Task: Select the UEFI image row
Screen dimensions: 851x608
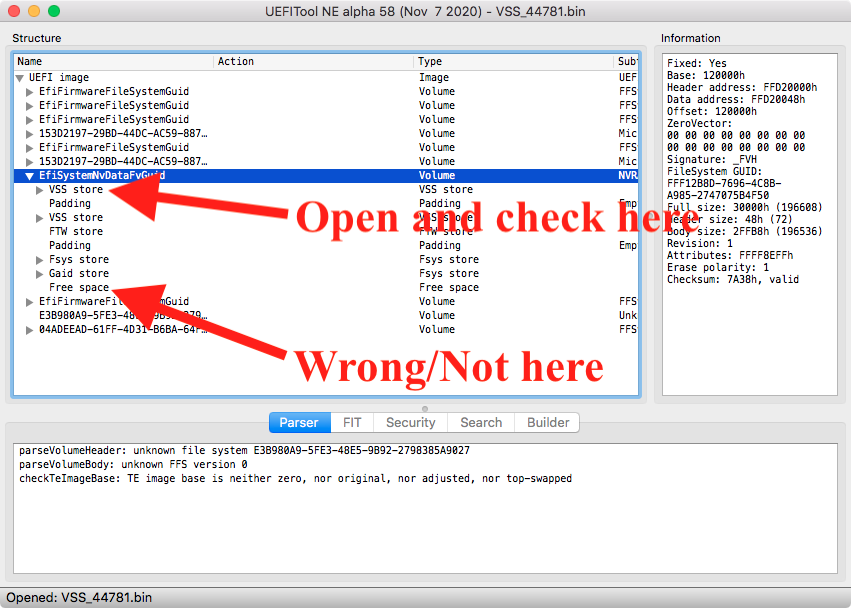Action: point(327,78)
